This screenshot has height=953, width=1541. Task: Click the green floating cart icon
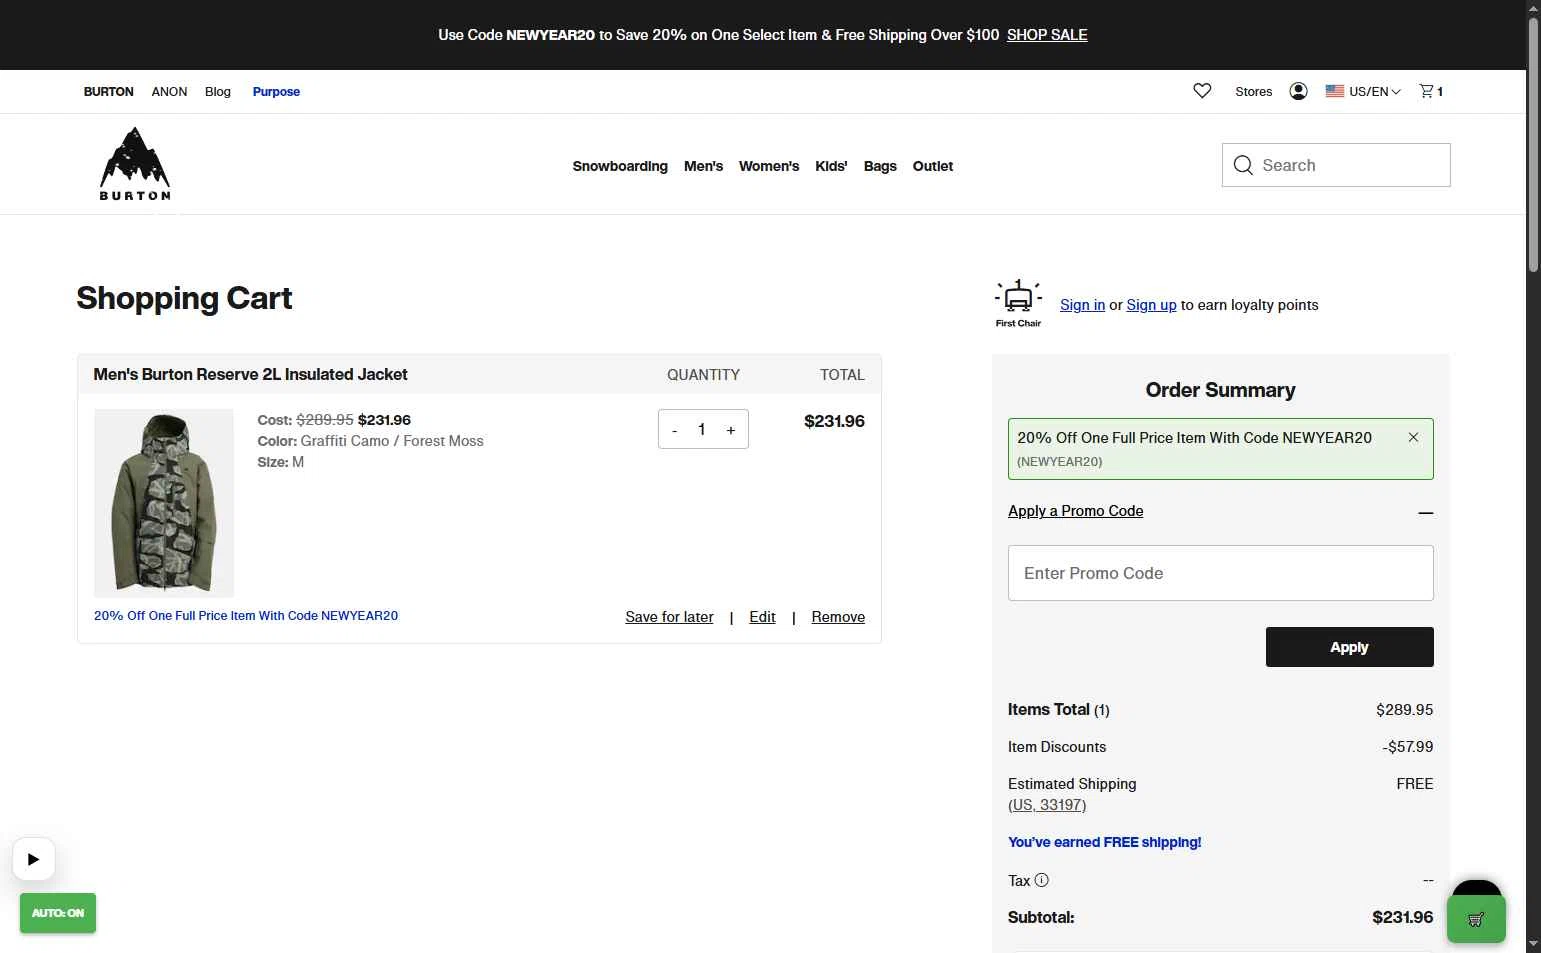1476,919
